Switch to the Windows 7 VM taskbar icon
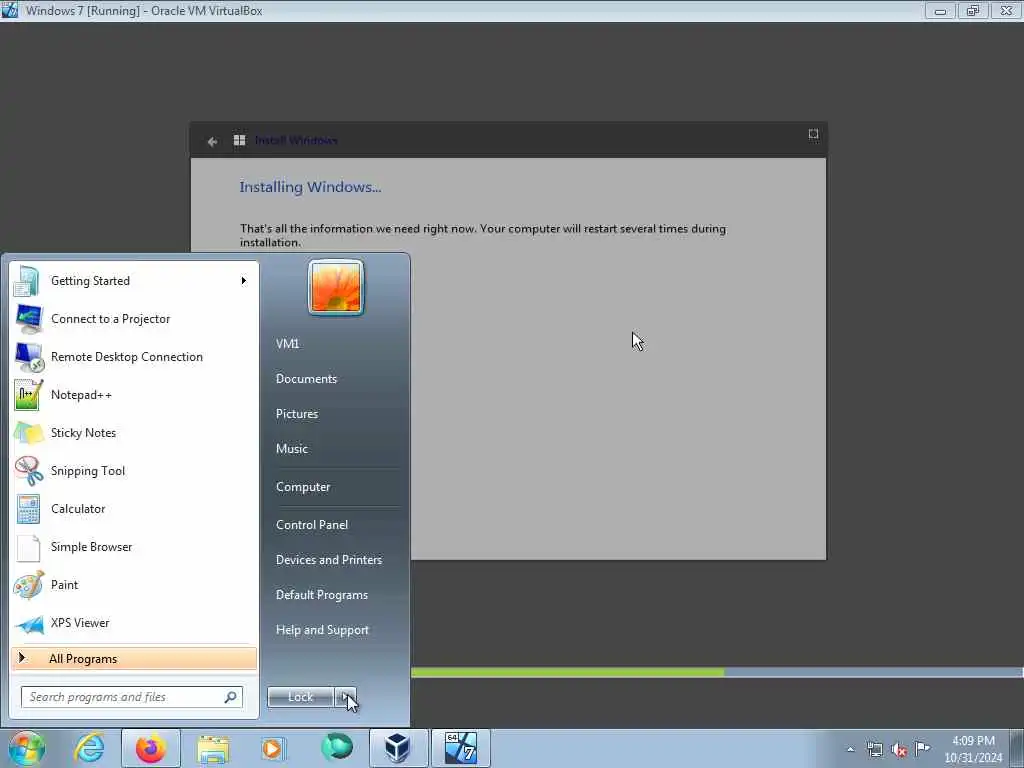Image resolution: width=1024 pixels, height=768 pixels. (x=460, y=748)
